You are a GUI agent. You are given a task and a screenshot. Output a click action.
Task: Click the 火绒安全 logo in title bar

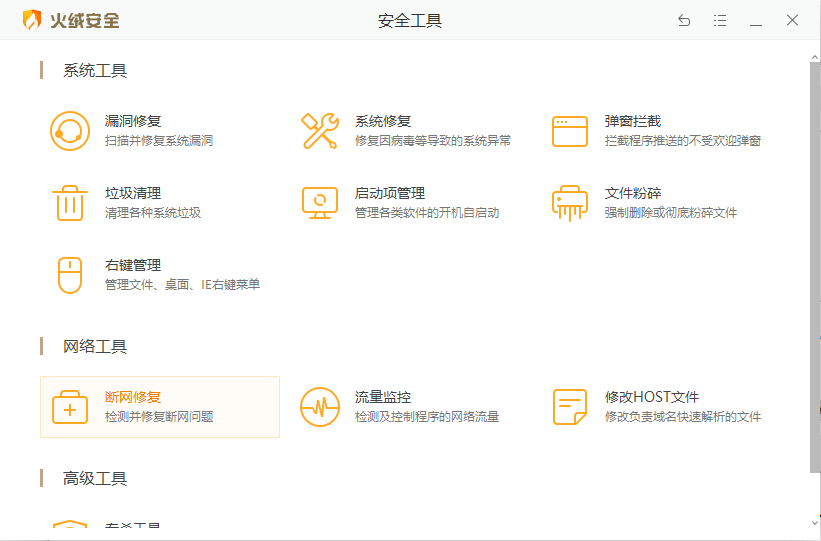pyautogui.click(x=71, y=21)
